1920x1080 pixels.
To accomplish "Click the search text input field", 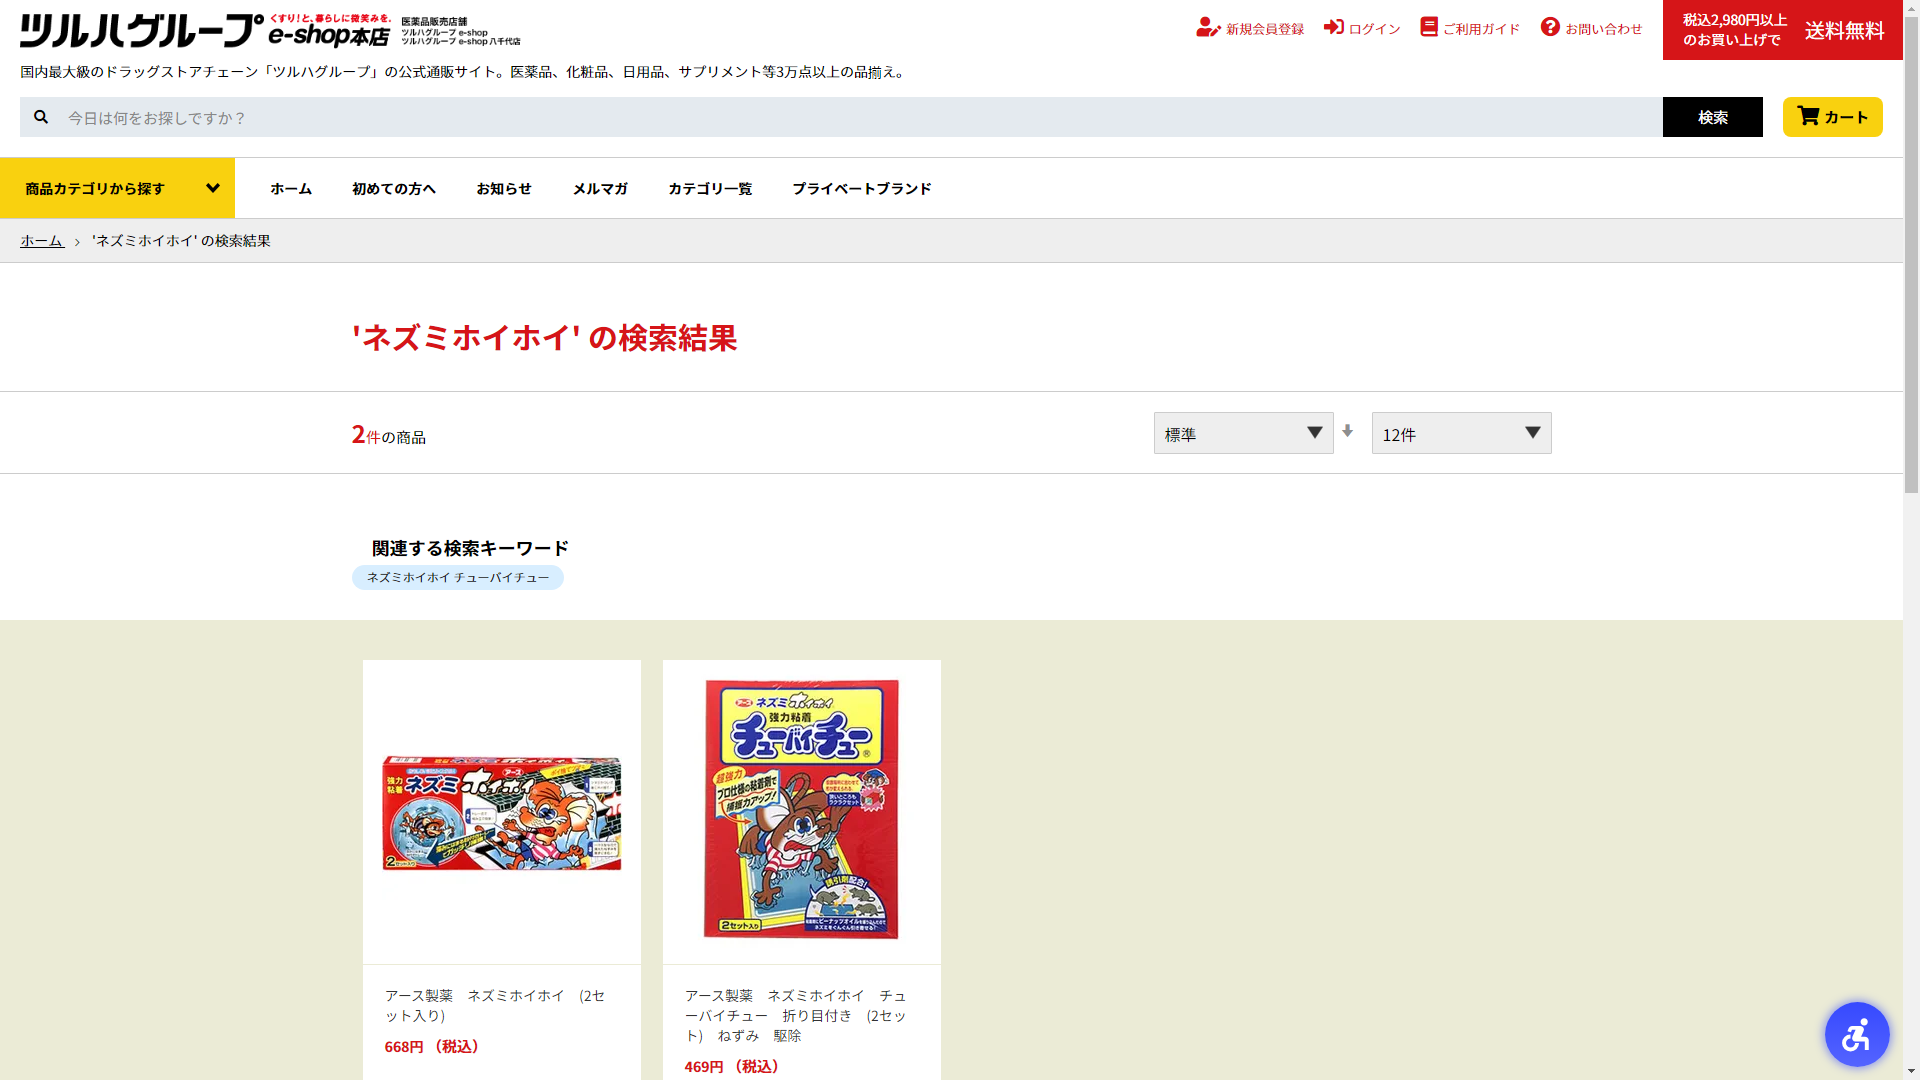I will pyautogui.click(x=860, y=117).
